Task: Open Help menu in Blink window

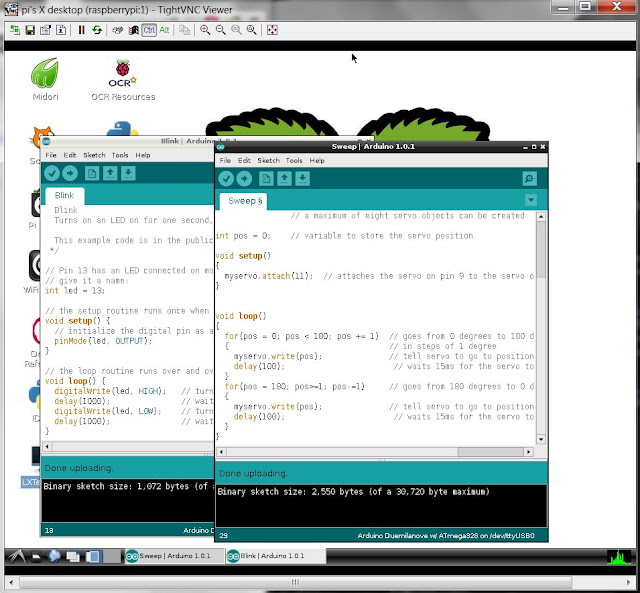Action: click(143, 155)
